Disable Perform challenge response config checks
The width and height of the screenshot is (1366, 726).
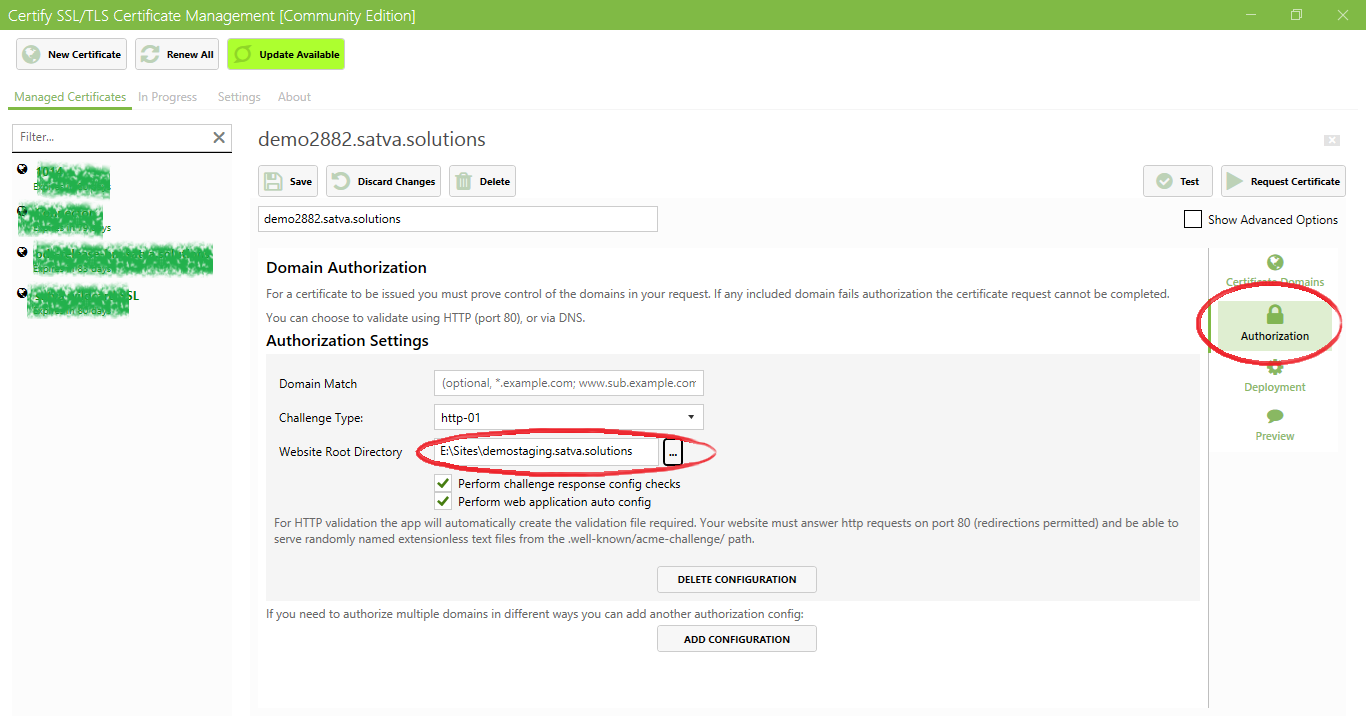pos(443,483)
